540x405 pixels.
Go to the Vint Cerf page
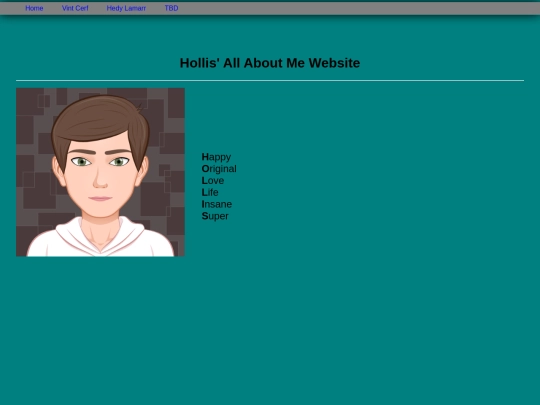75,8
